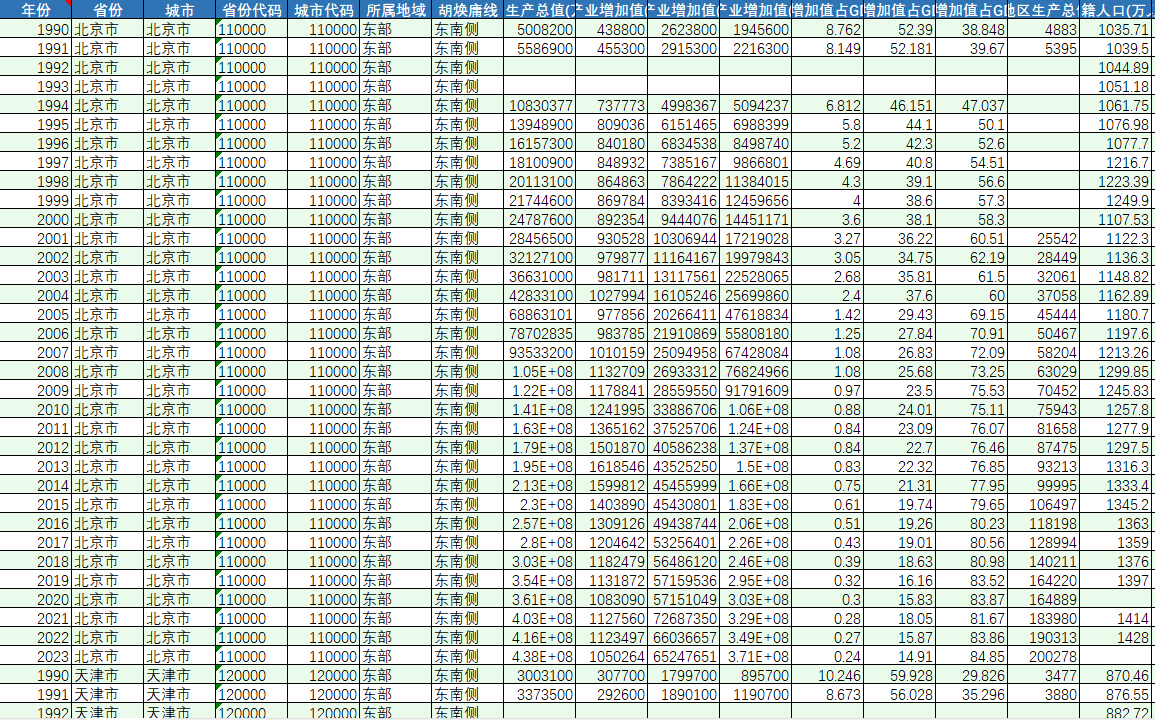Screen dimensions: 1155x720
Task: Select the cell with value 3003100
Action: 539,676
